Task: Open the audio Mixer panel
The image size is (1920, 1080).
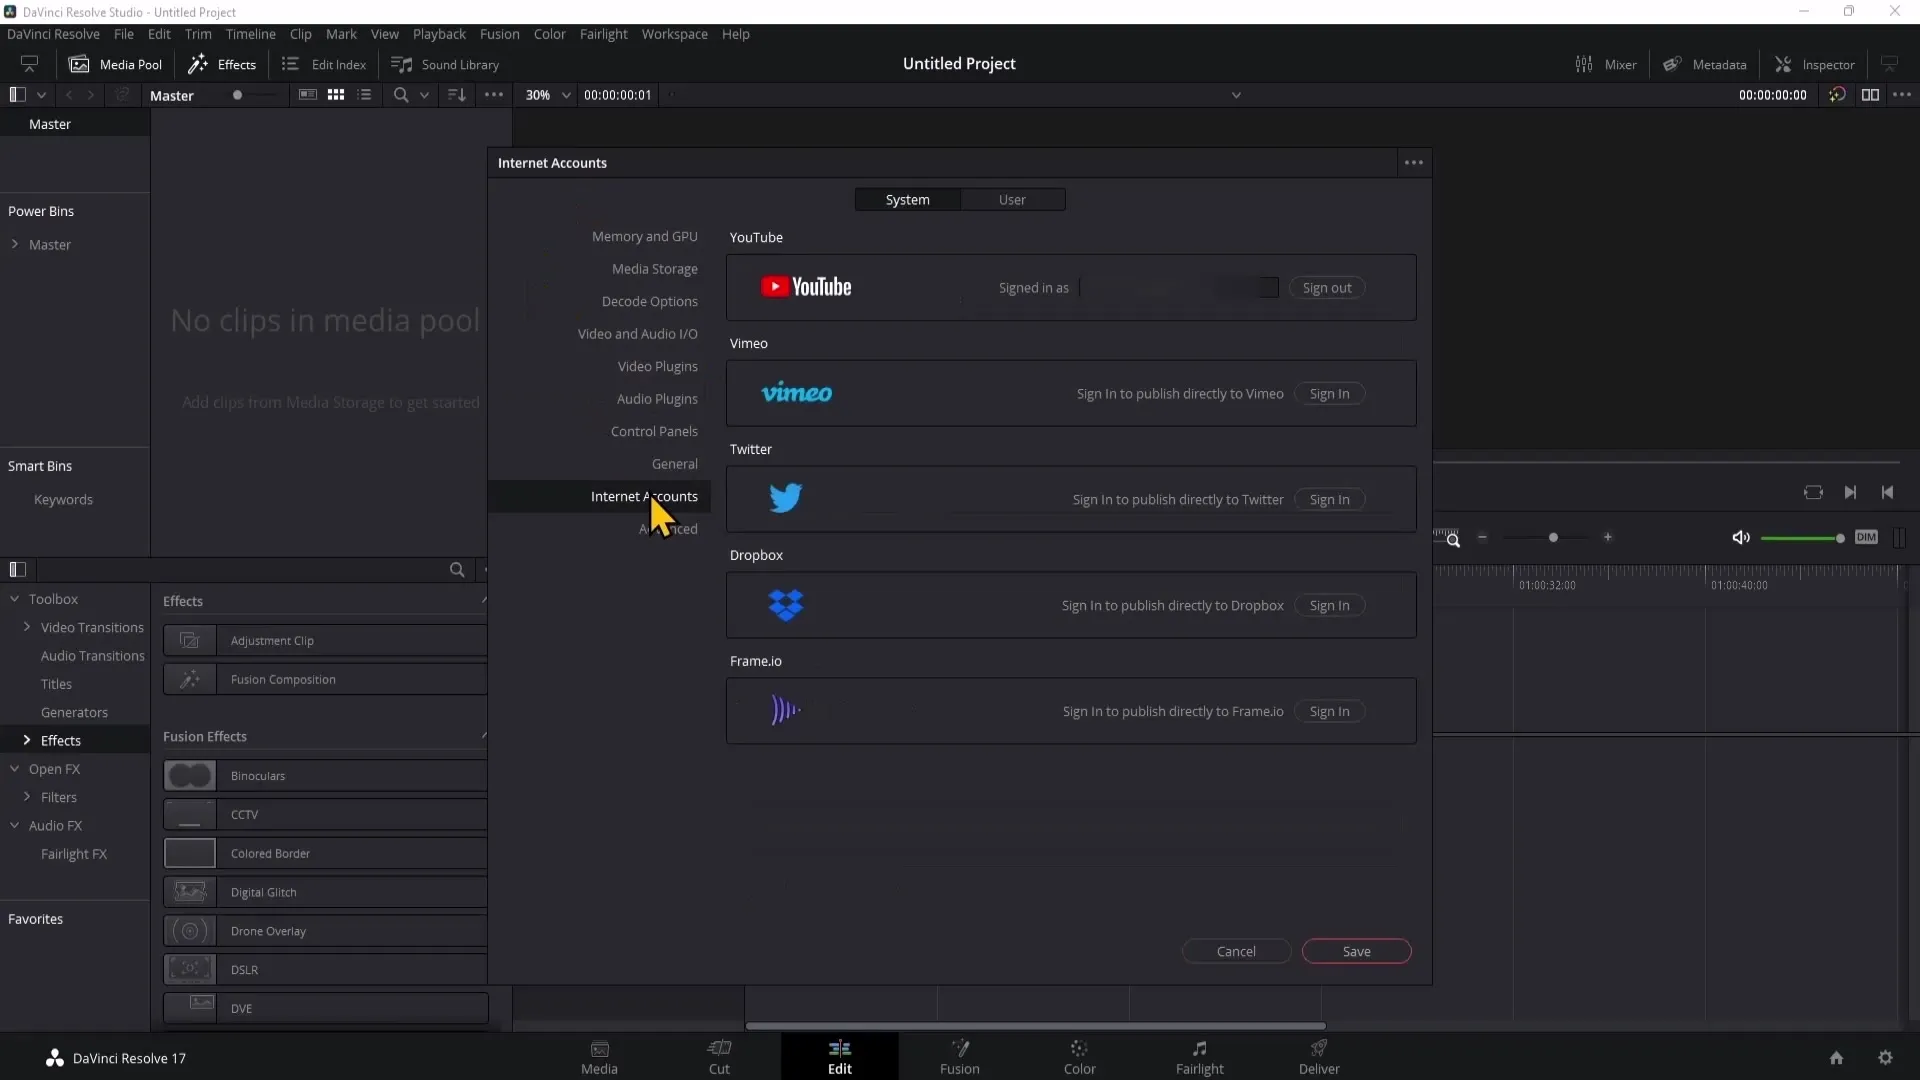Action: tap(1606, 64)
